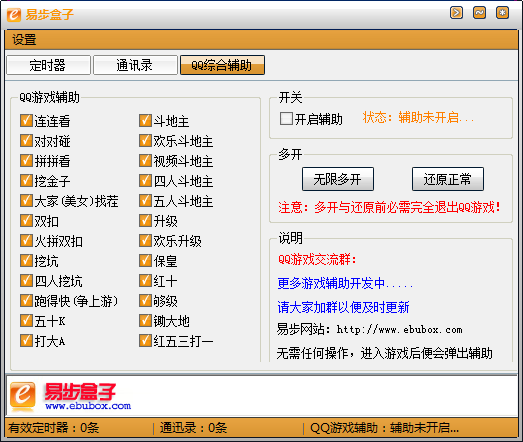The width and height of the screenshot is (523, 442).
Task: Toggle the 五十K checkbox
Action: [26, 321]
